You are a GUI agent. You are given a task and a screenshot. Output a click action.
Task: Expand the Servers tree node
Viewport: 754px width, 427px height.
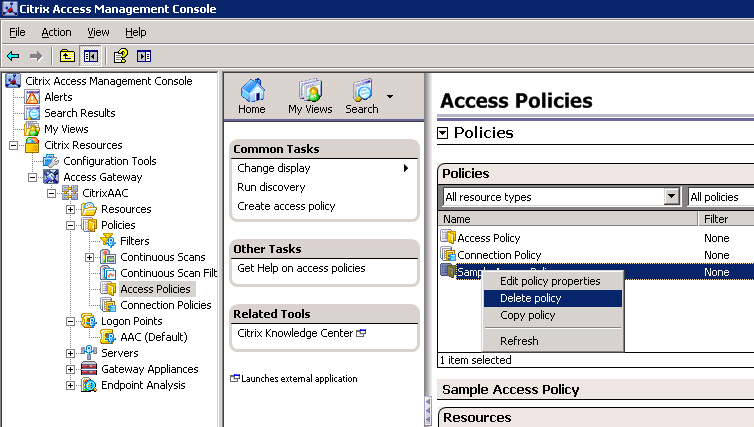[x=70, y=353]
